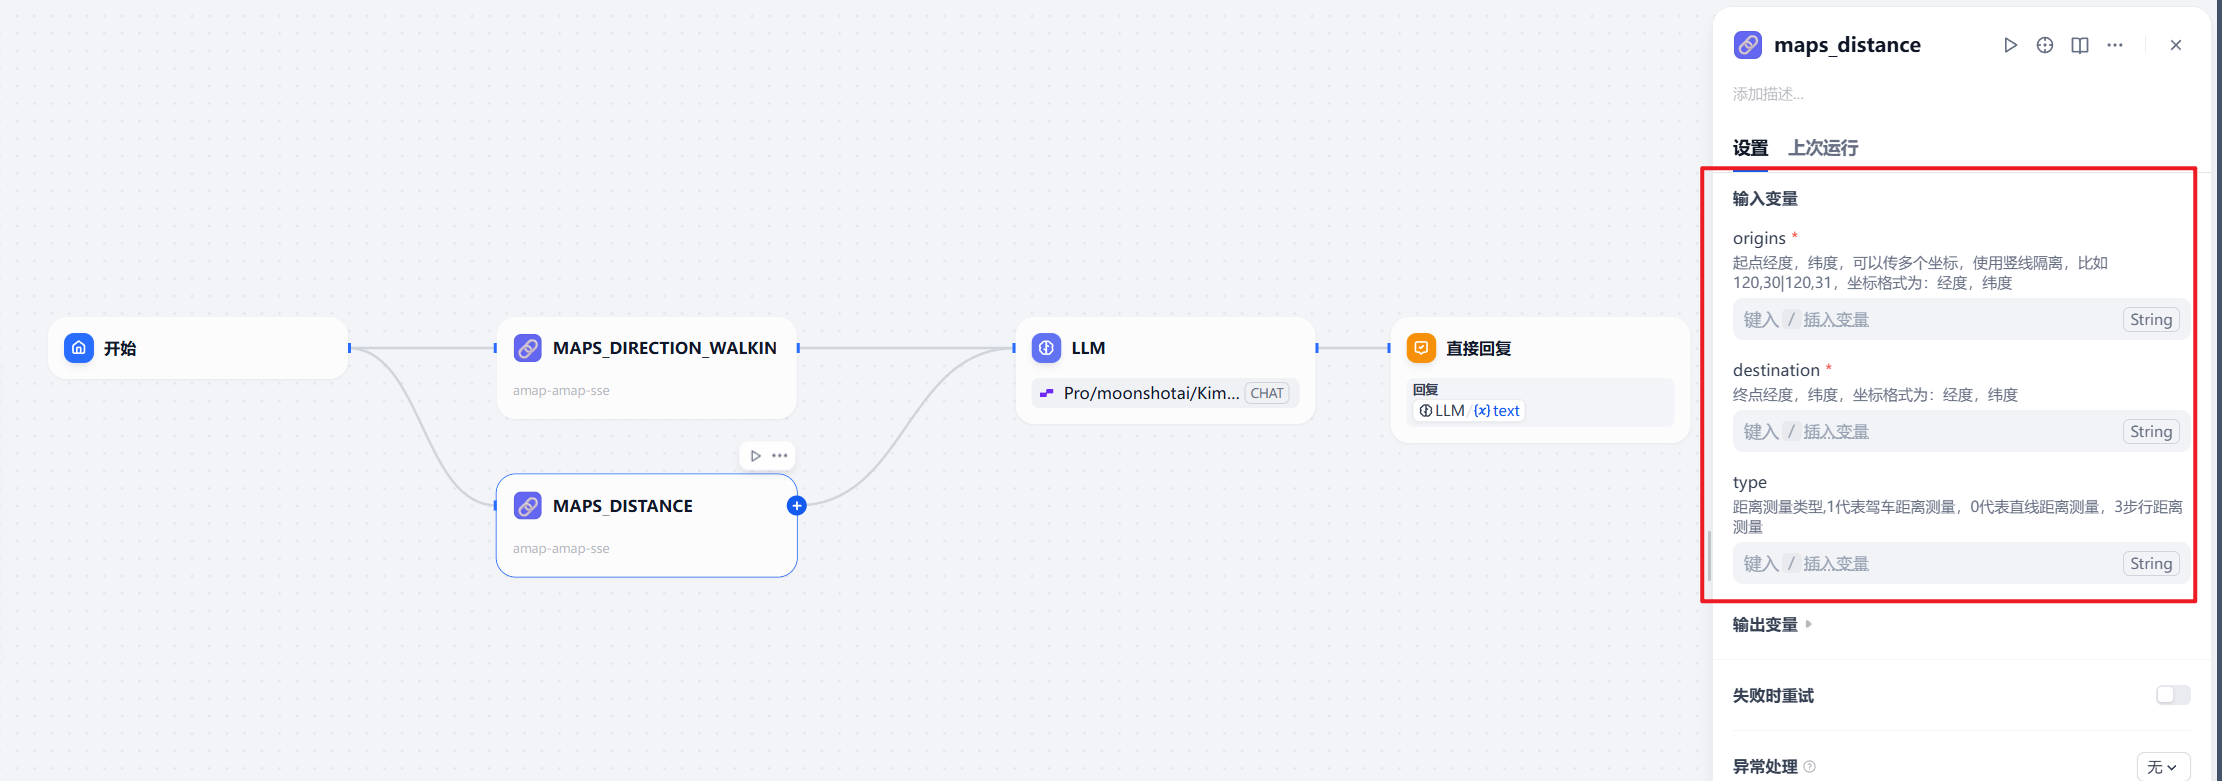Open the 异常处理 dropdown set to 无
The height and width of the screenshot is (781, 2222).
coord(2163,767)
